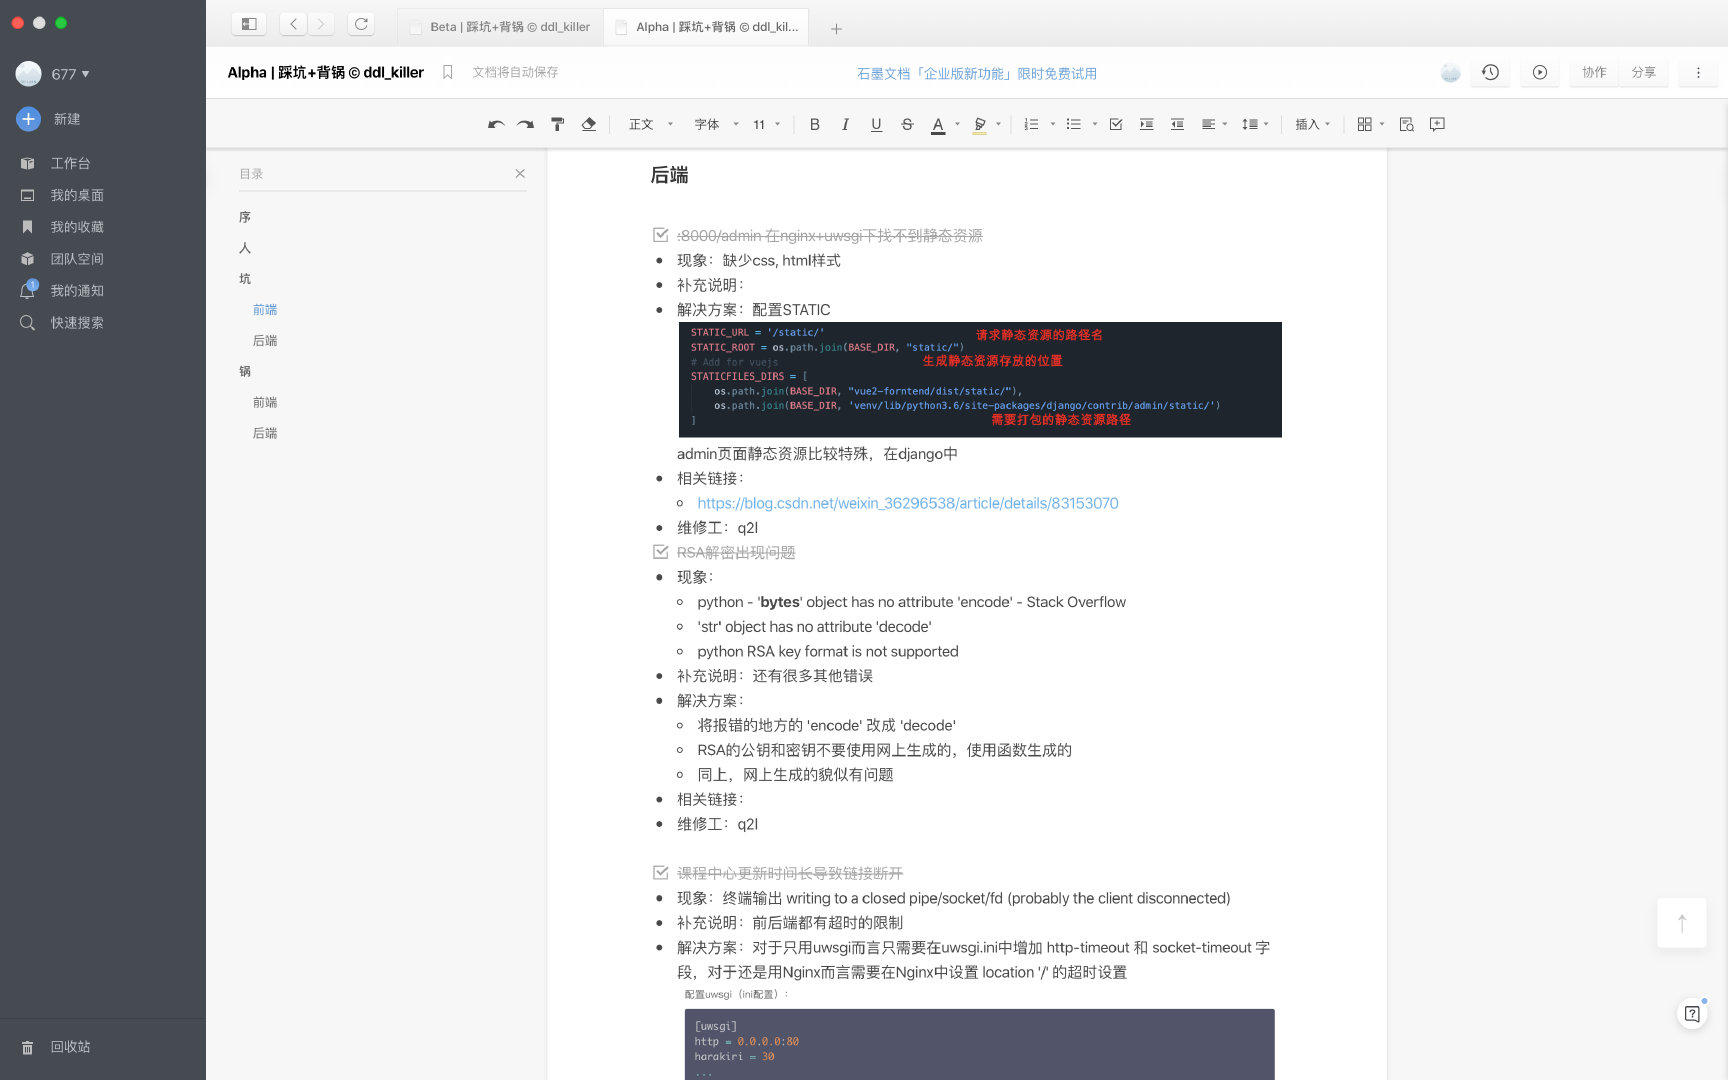The image size is (1728, 1080).
Task: Jump to '人' in table of contents
Action: [245, 248]
